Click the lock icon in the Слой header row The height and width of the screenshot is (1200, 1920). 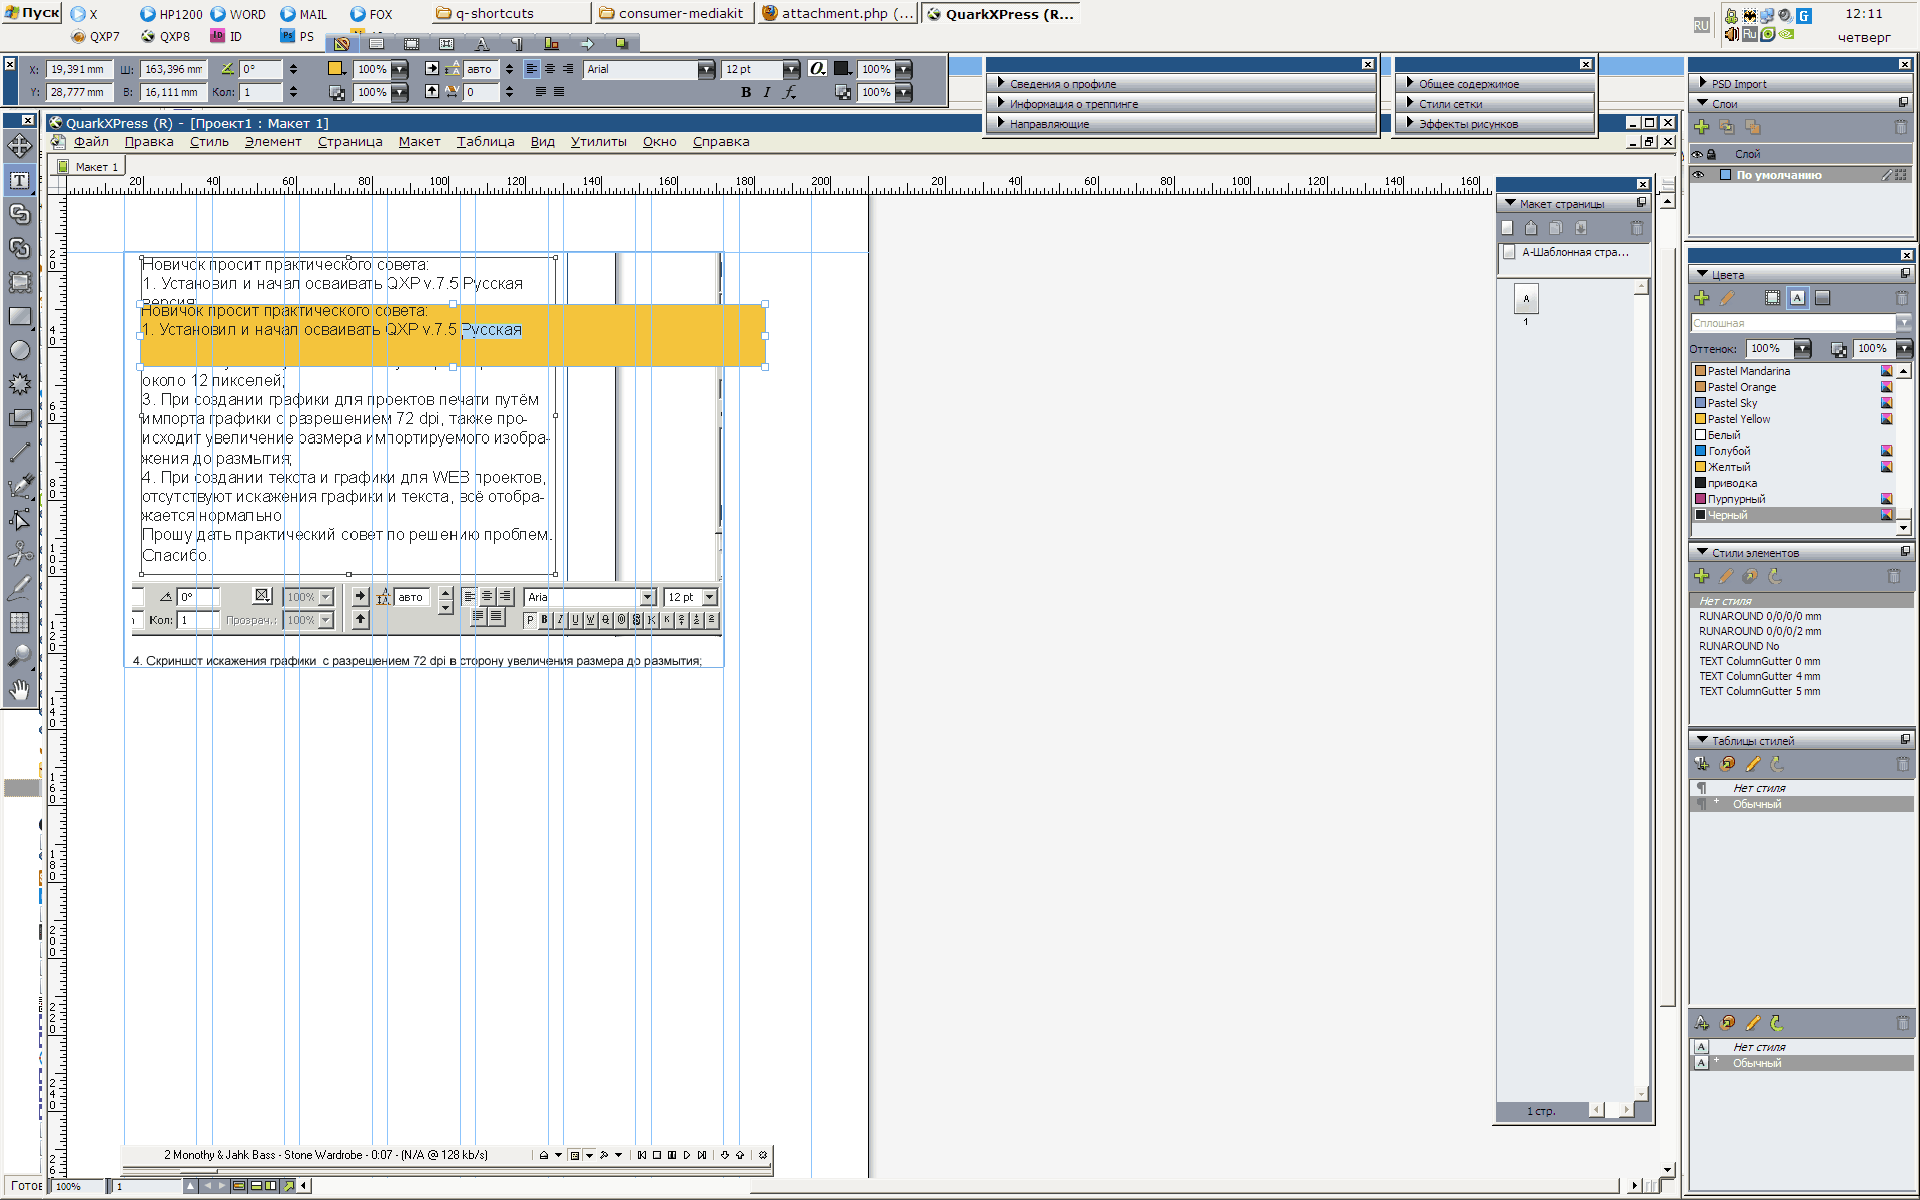click(1711, 154)
